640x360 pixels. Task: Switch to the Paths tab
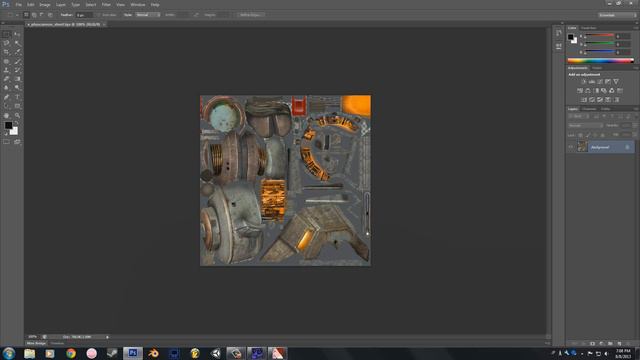point(605,109)
